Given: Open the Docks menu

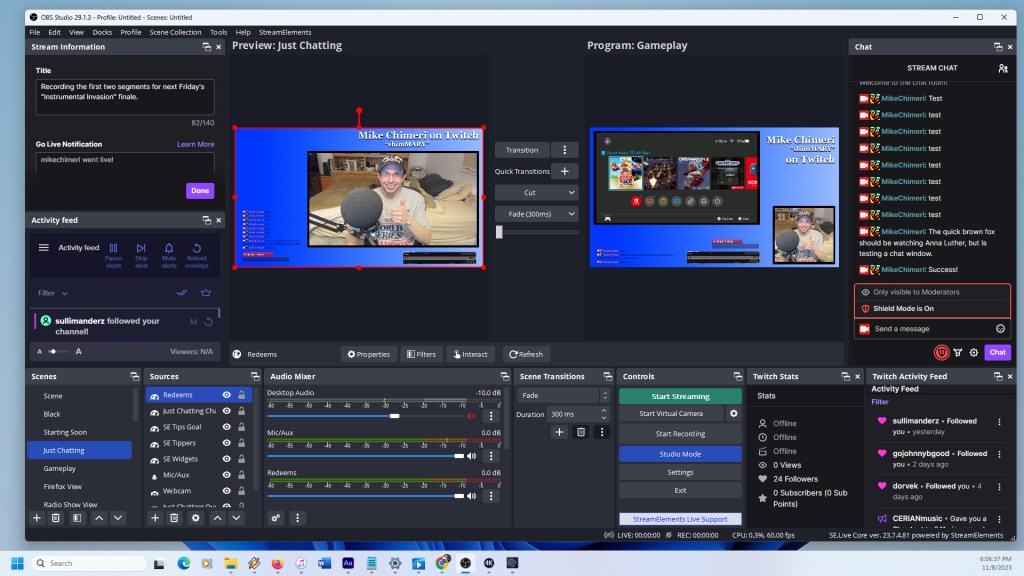Looking at the screenshot, I should pyautogui.click(x=102, y=32).
